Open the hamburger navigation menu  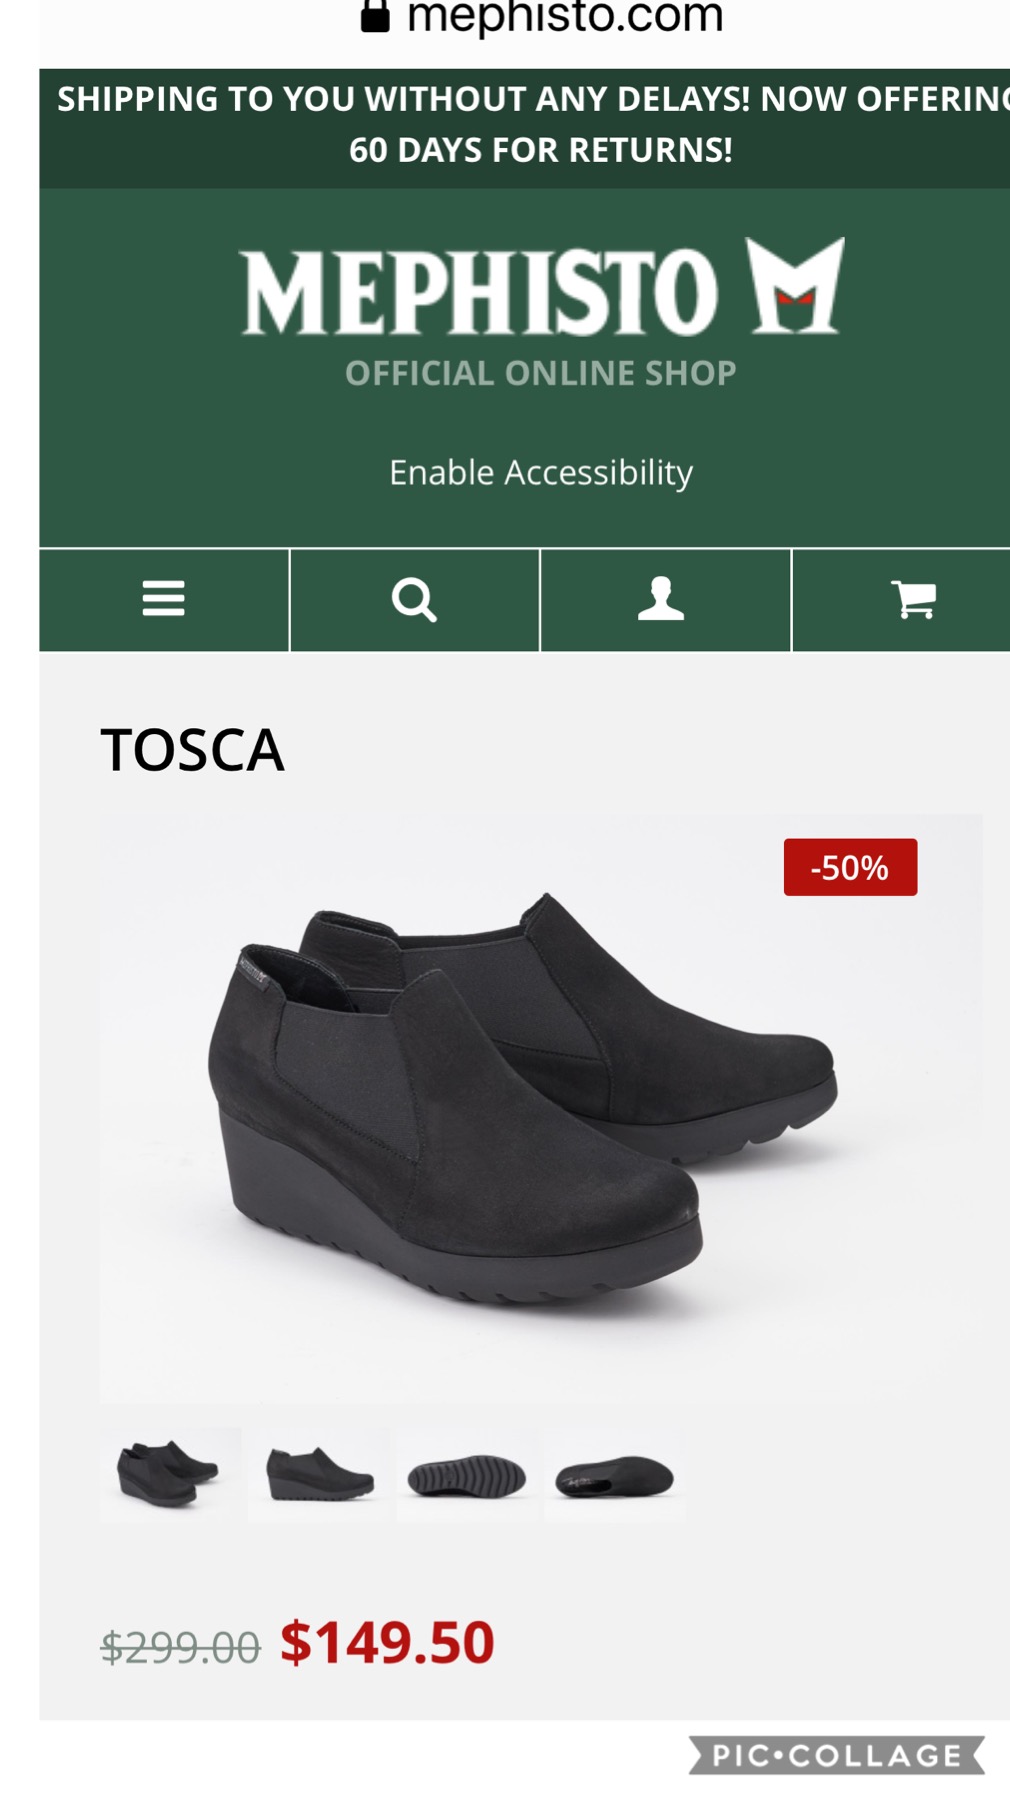164,599
